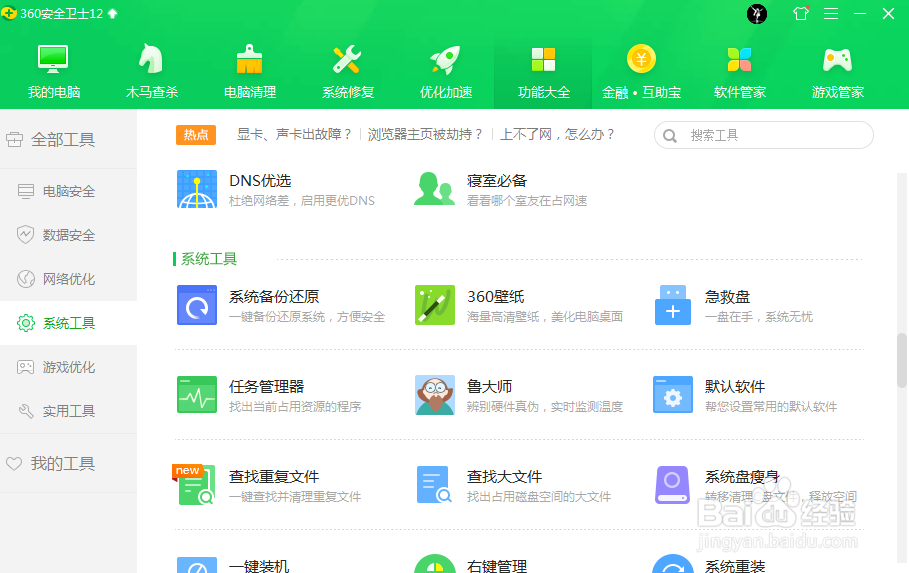Click description 海量高清壁纸，美化电脑桌面
909x573 pixels.
545,317
